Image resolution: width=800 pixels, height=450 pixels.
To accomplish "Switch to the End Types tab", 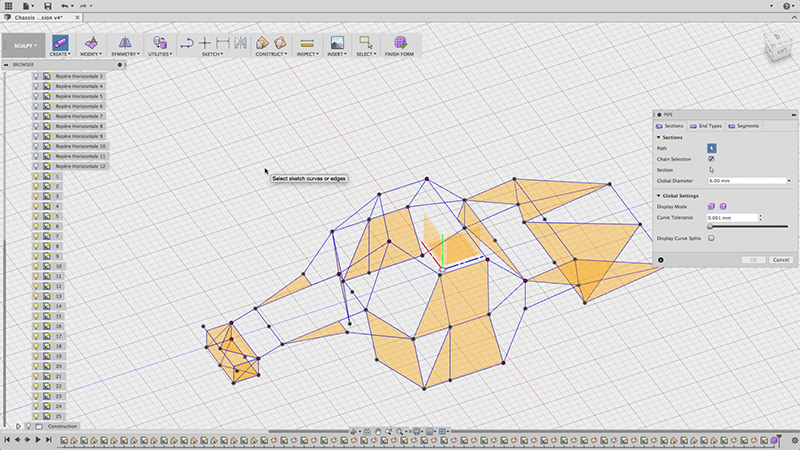I will tap(704, 126).
